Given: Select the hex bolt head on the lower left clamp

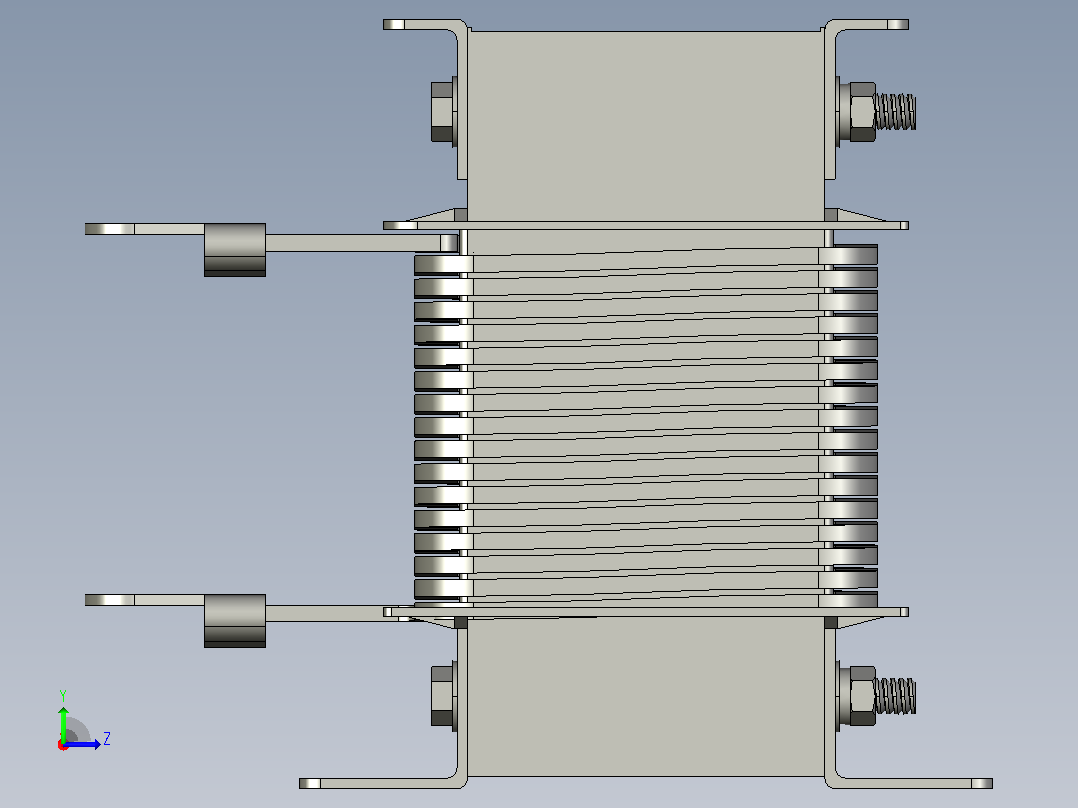Looking at the screenshot, I should 442,696.
